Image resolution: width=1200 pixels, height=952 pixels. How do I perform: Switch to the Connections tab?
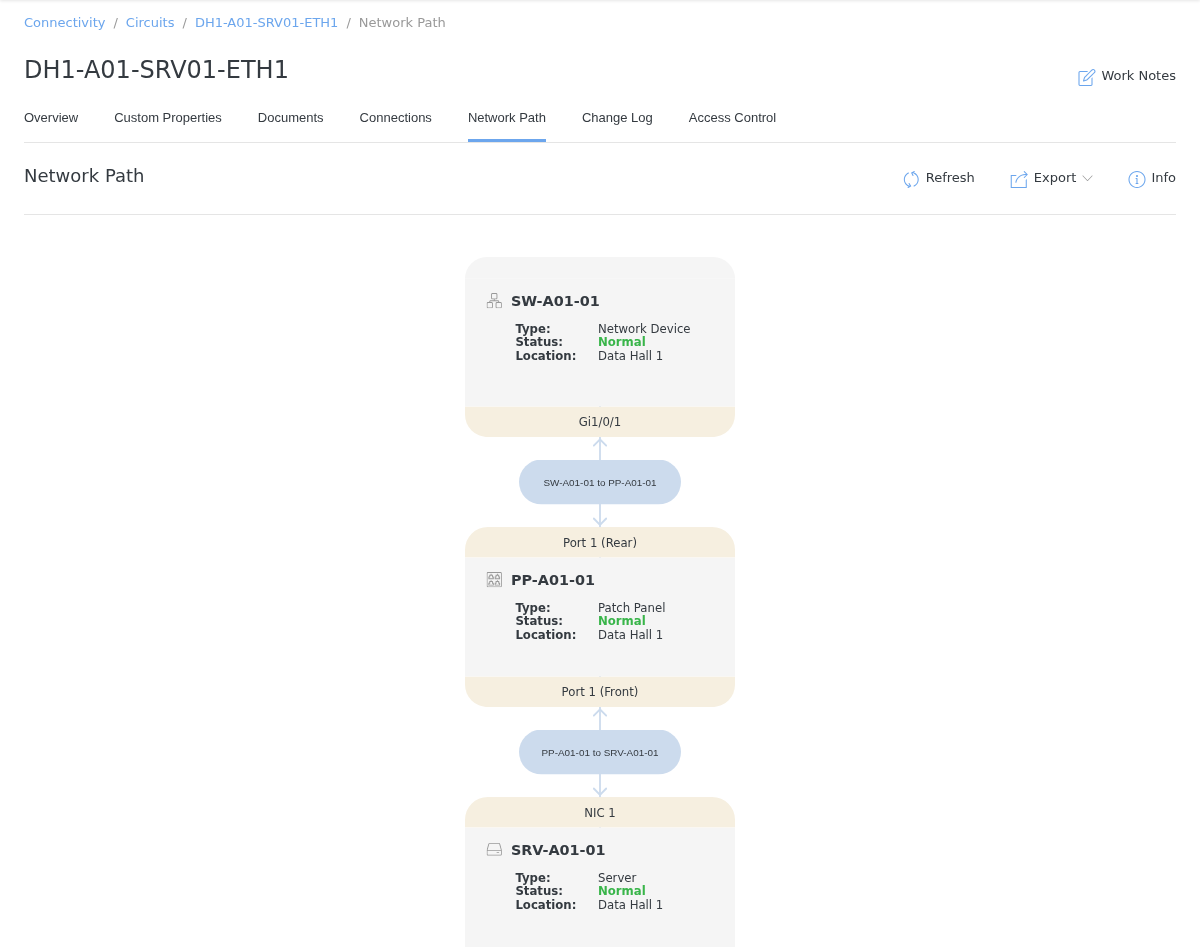[x=396, y=118]
